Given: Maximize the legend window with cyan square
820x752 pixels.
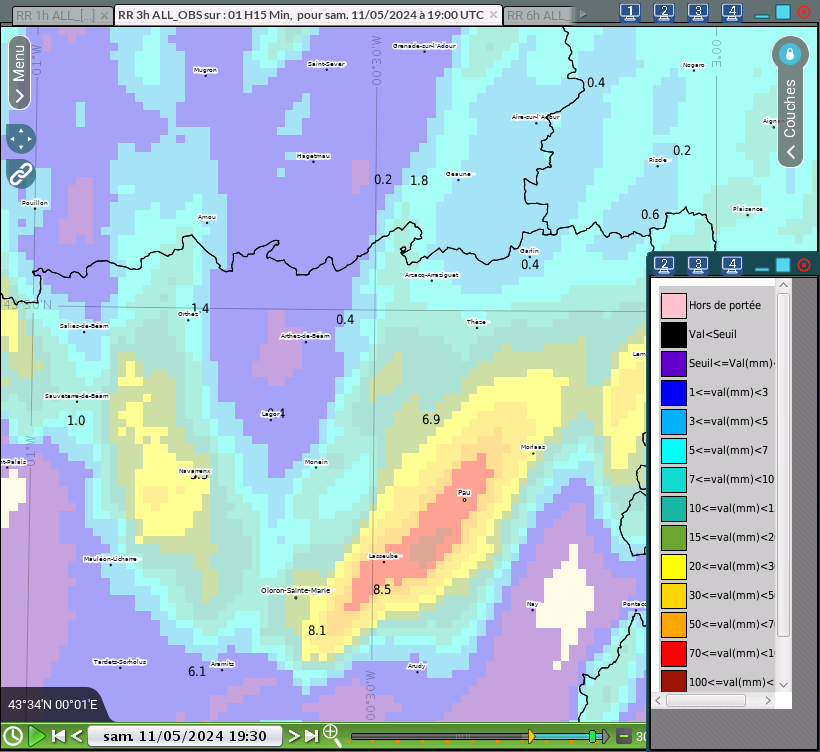Looking at the screenshot, I should coord(783,265).
